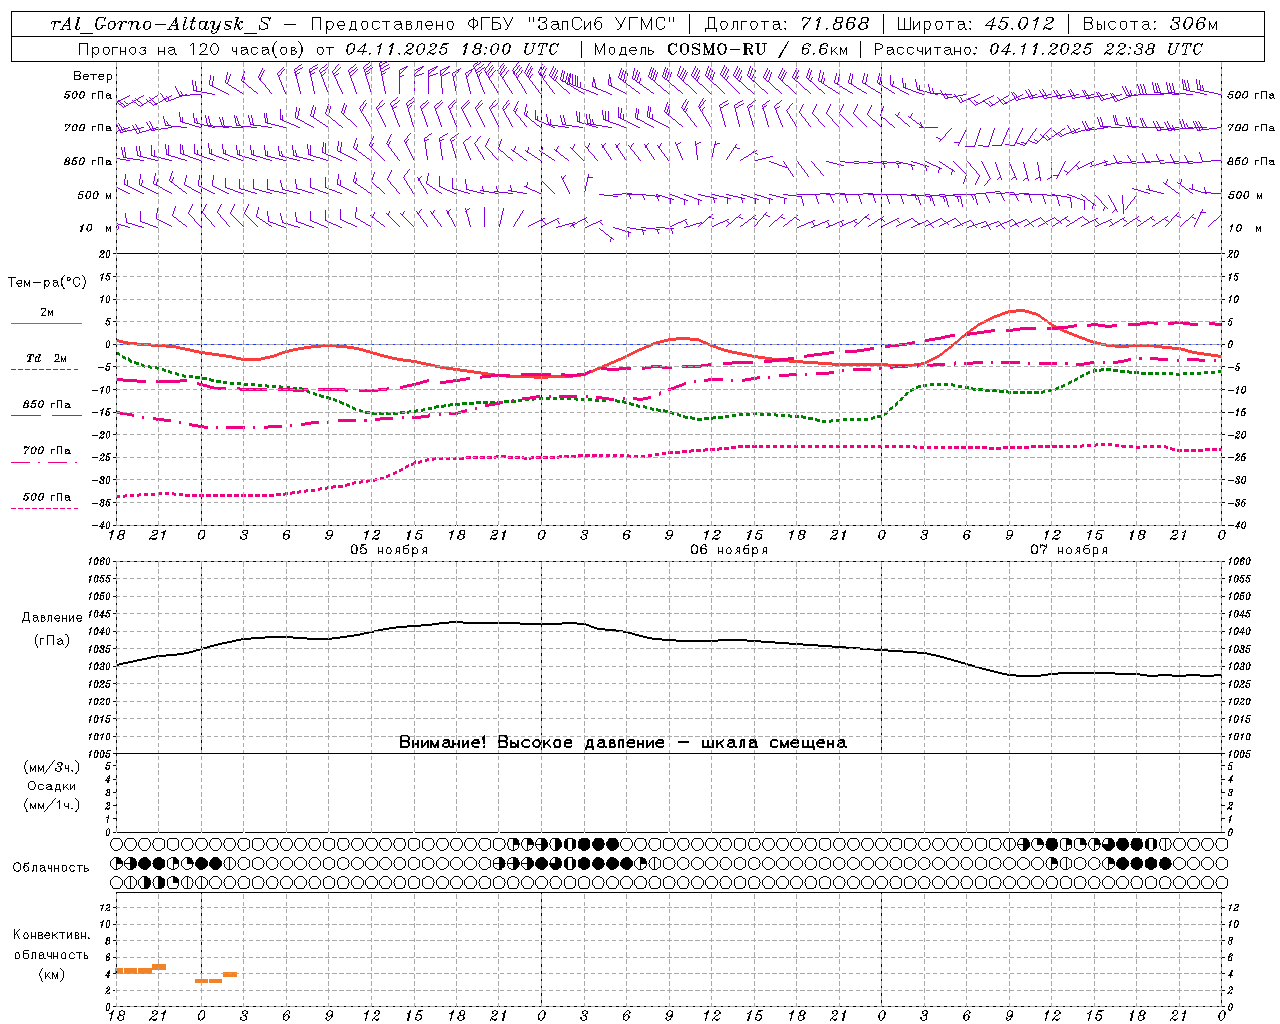This screenshot has width=1280, height=1024.
Task: Click the 07 ноября date label
Action: (x=1069, y=550)
